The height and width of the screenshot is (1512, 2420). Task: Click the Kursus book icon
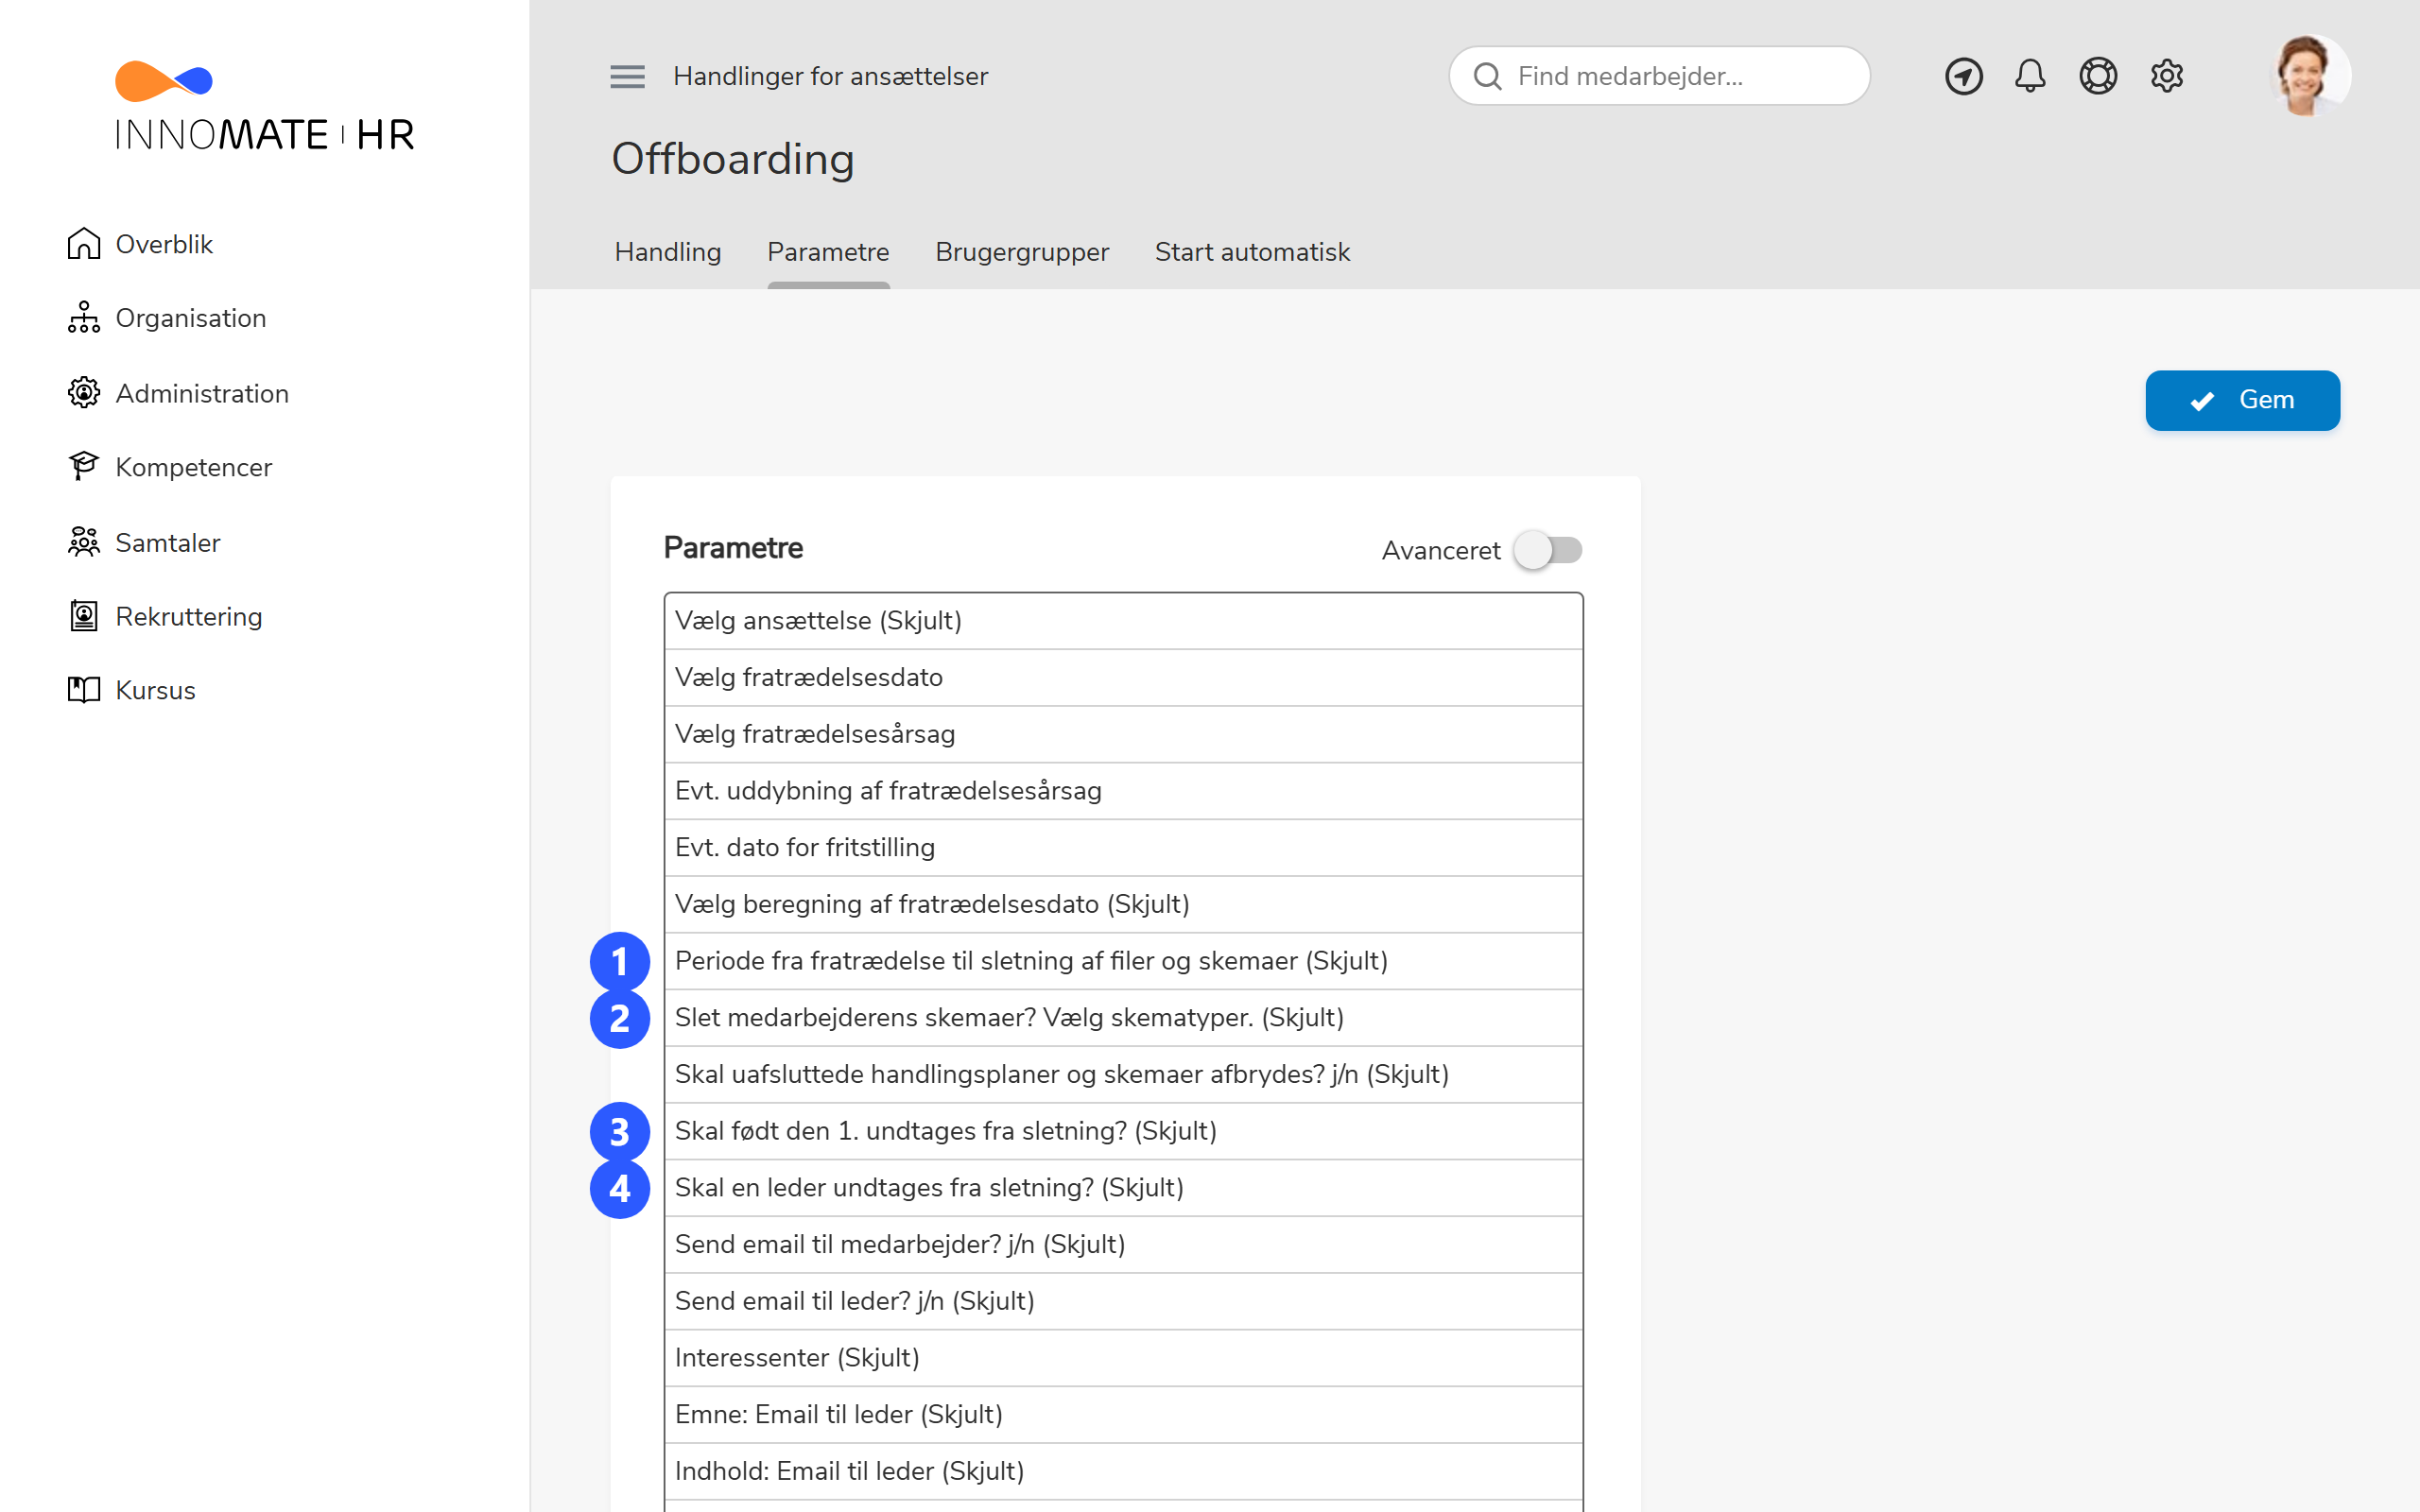(84, 689)
